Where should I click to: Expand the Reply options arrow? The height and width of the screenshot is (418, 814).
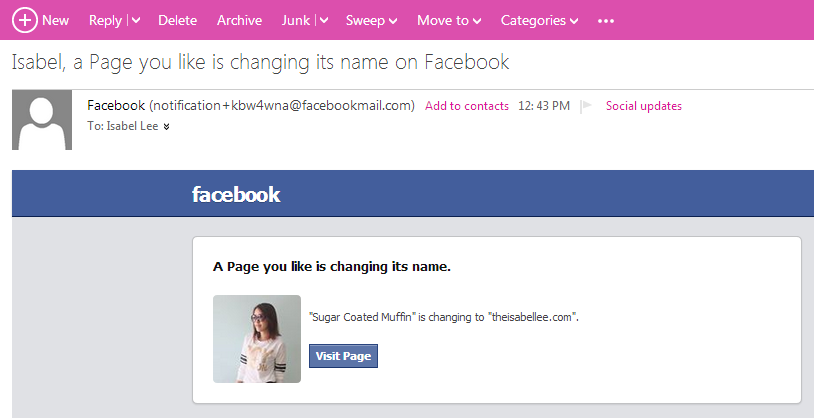(x=136, y=21)
